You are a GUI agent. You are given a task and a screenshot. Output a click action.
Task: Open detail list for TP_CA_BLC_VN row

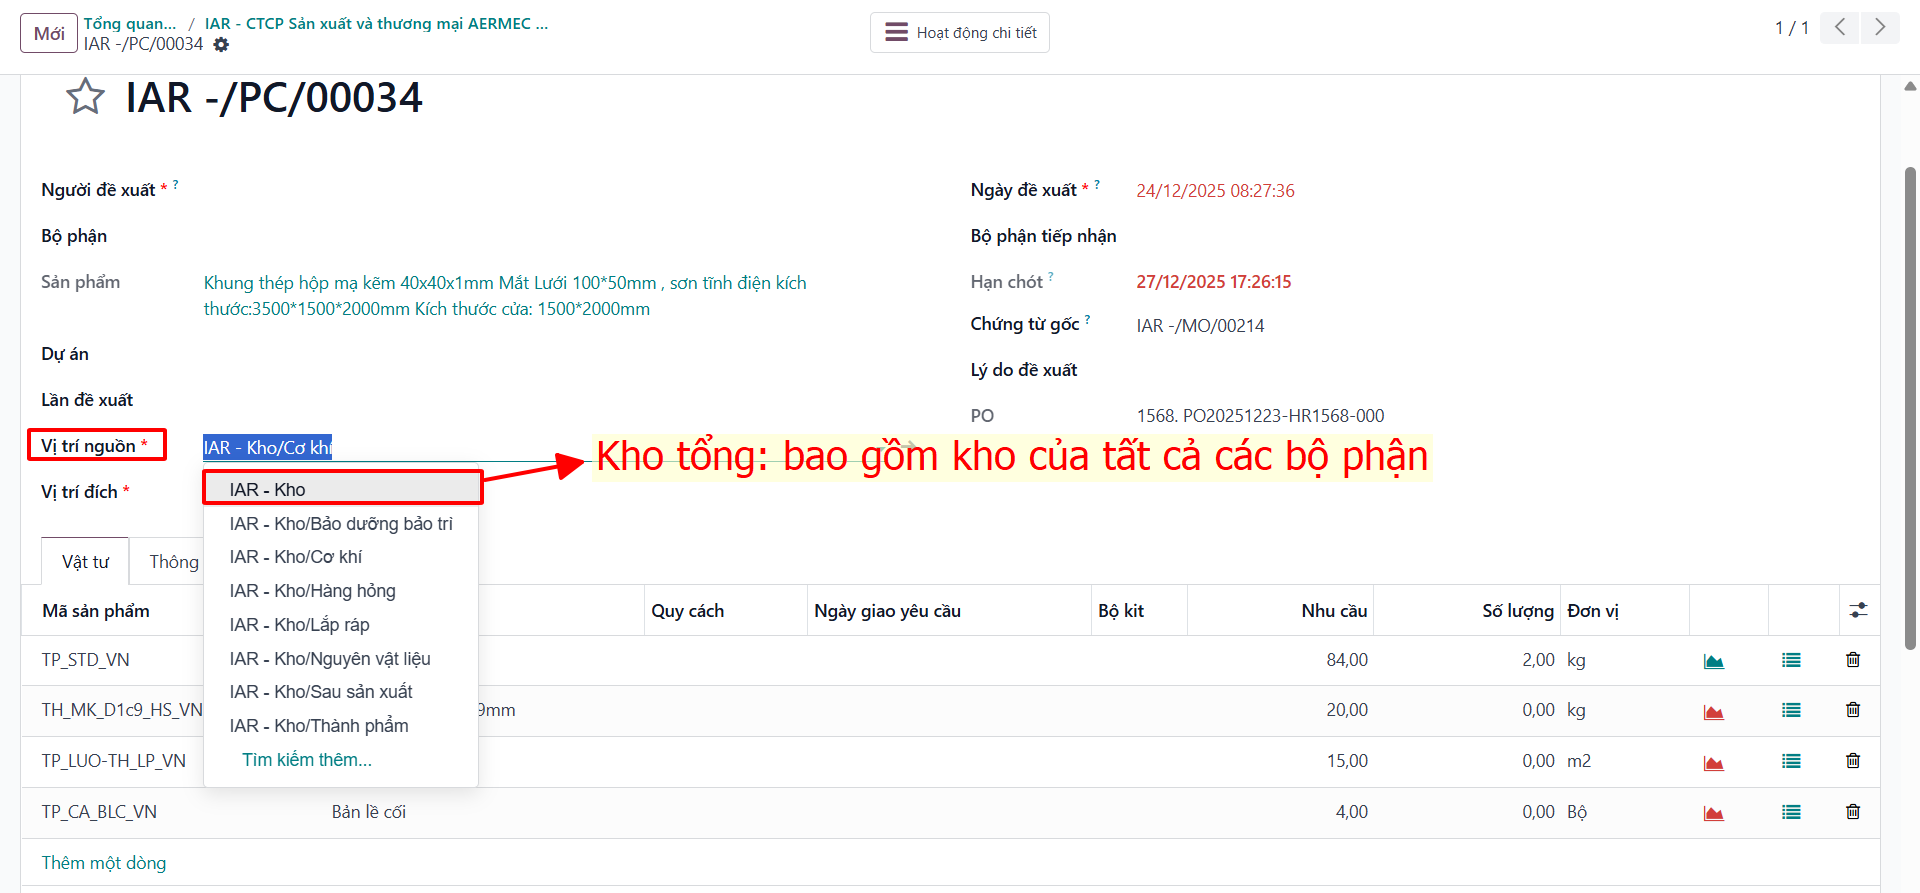(1791, 812)
